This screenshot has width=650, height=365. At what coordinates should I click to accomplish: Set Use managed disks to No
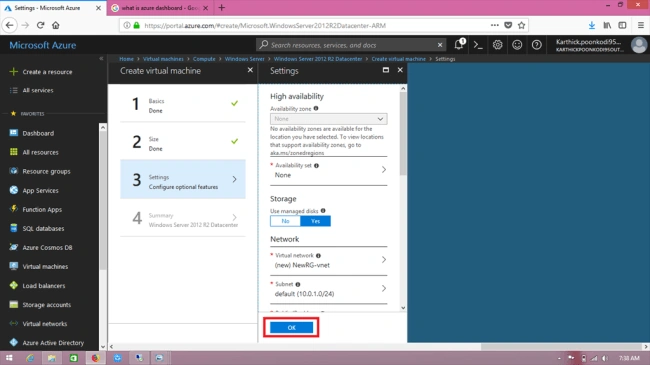(x=285, y=221)
